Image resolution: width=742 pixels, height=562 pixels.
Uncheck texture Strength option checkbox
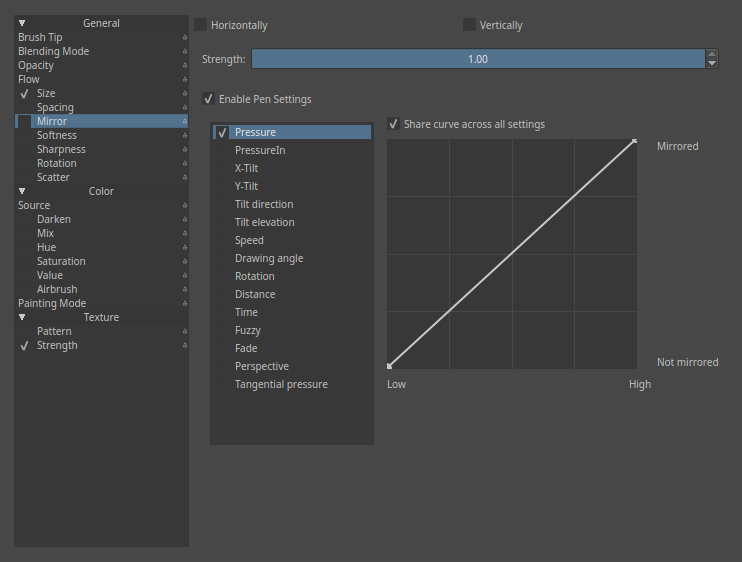pos(25,346)
